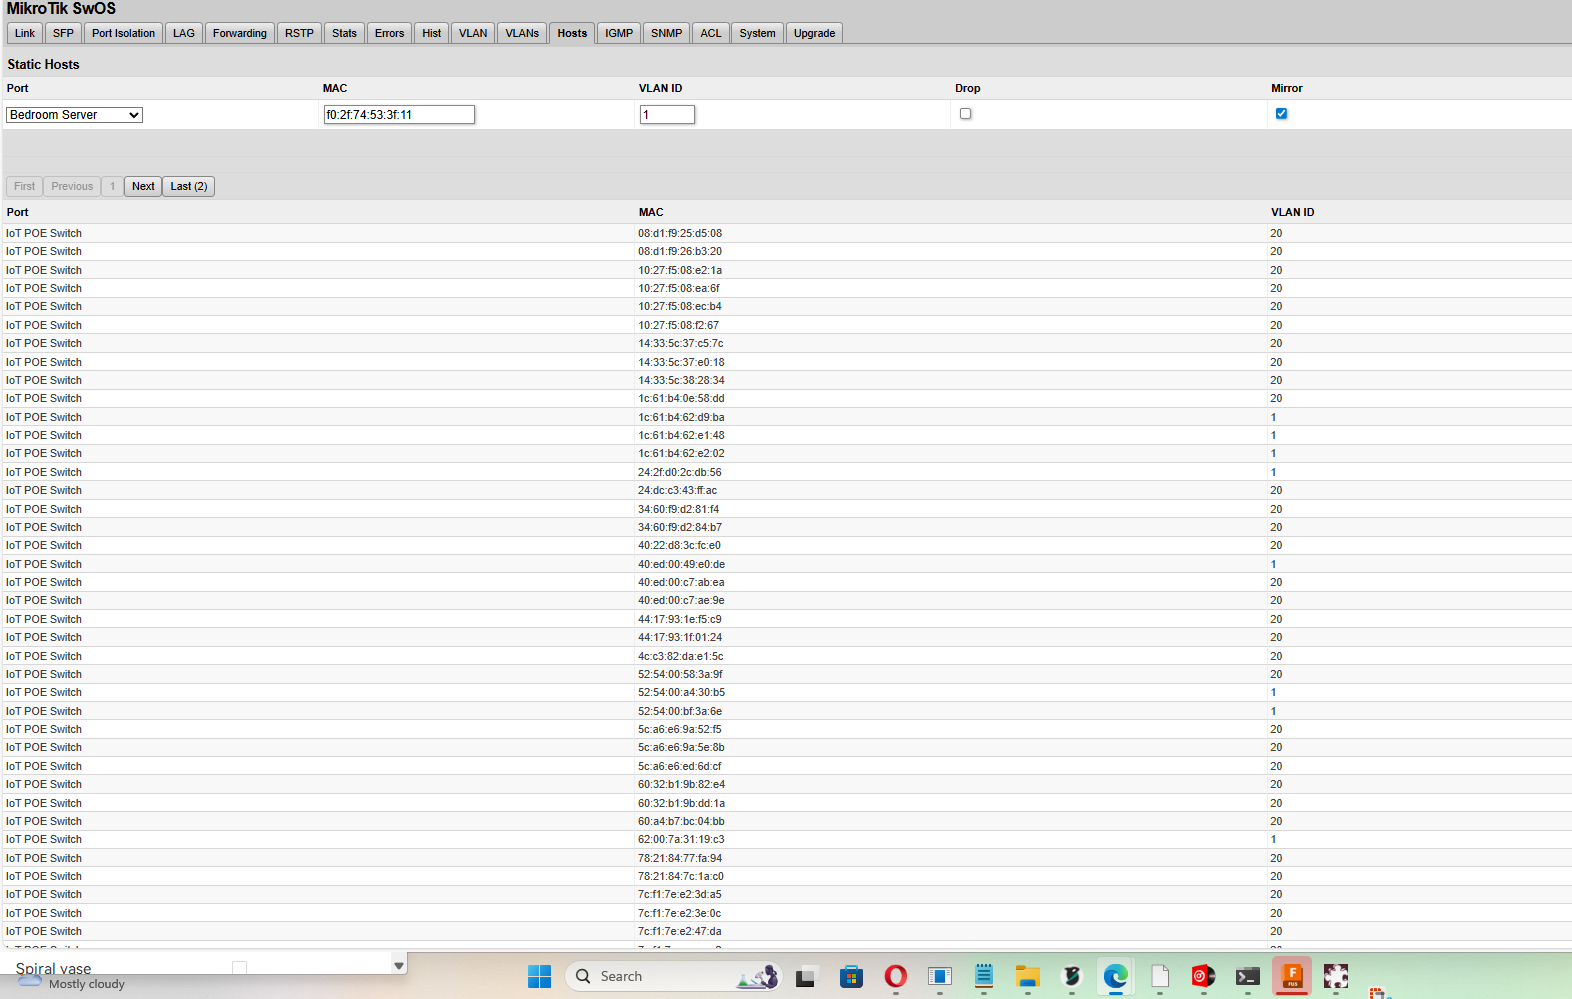Open the ACL tab
1572x999 pixels.
coord(711,33)
